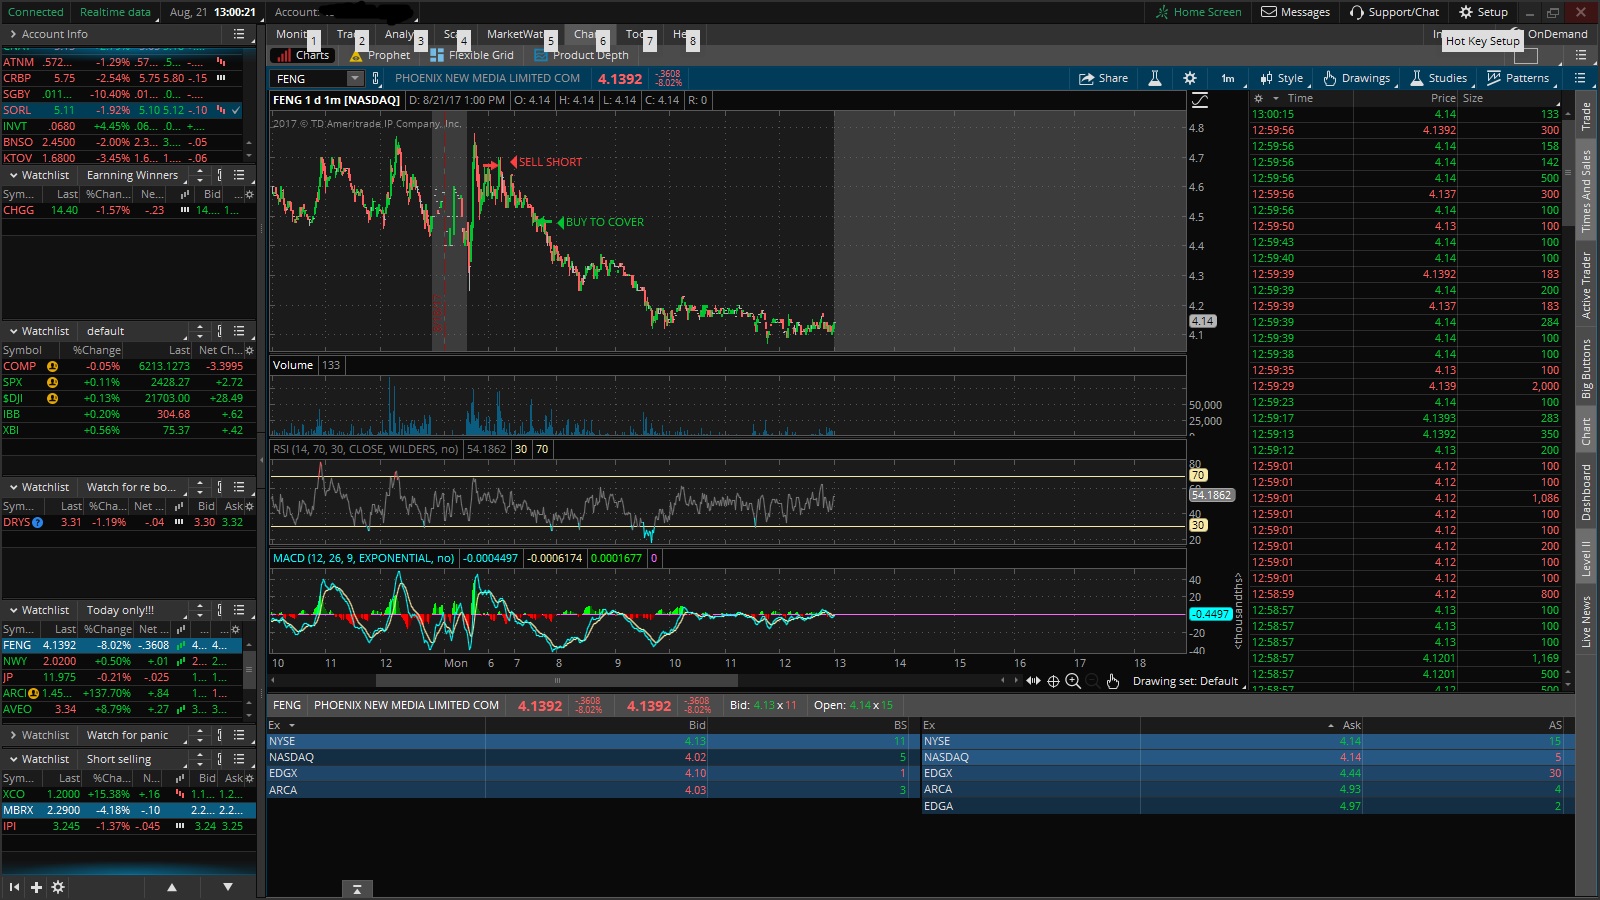Open Time and Sales column gear icon
Viewport: 1600px width, 900px height.
click(1259, 98)
